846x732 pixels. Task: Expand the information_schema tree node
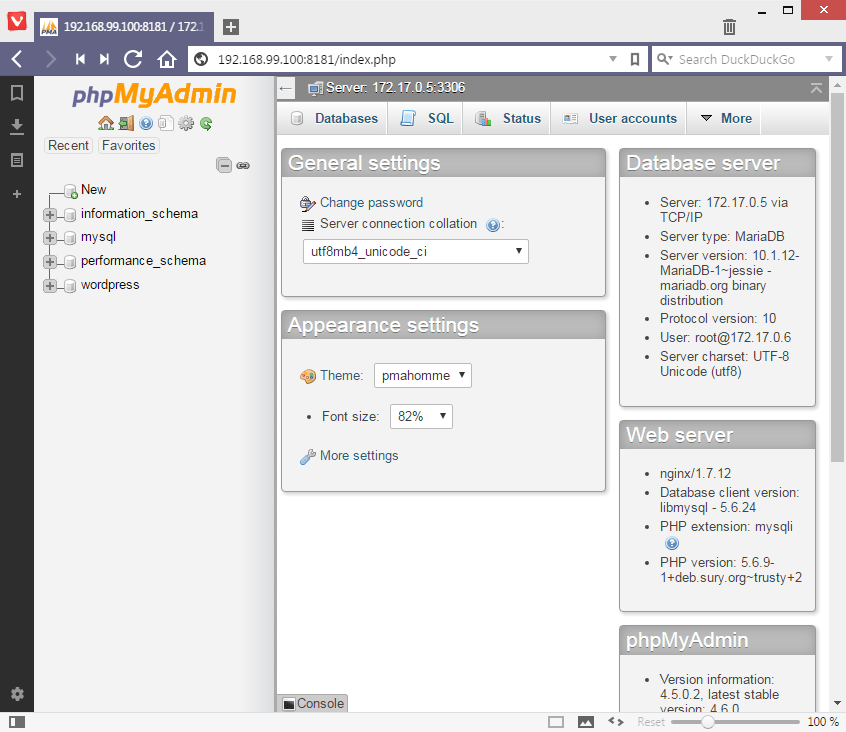(49, 213)
